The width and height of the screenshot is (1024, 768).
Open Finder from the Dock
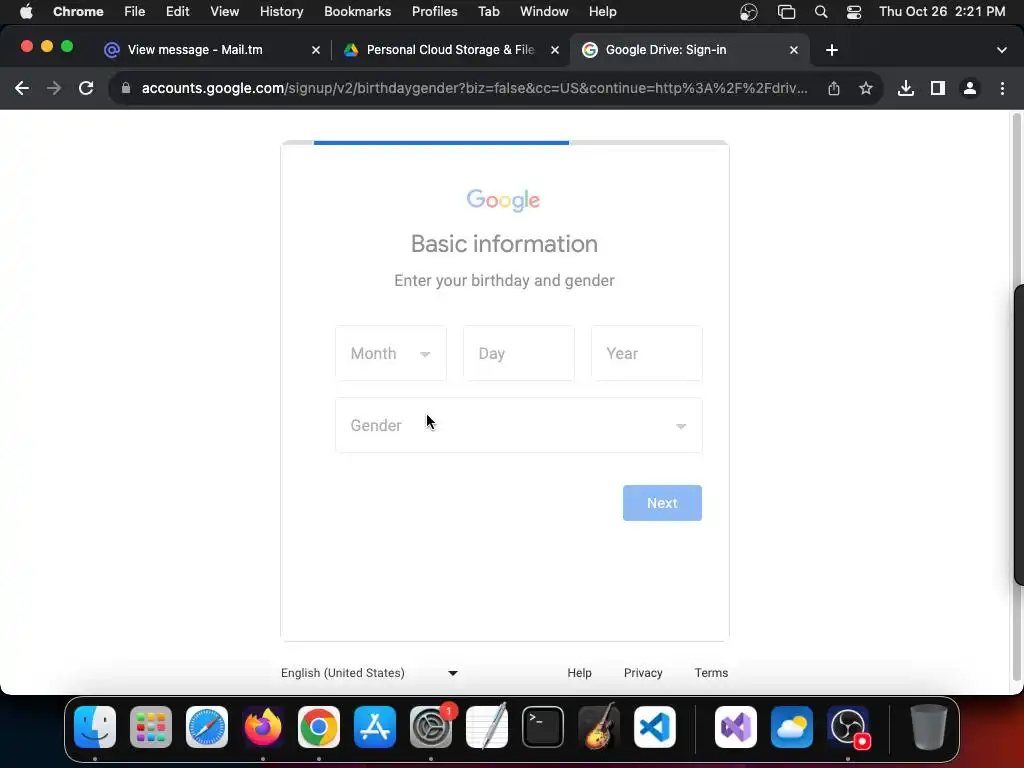[x=95, y=727]
